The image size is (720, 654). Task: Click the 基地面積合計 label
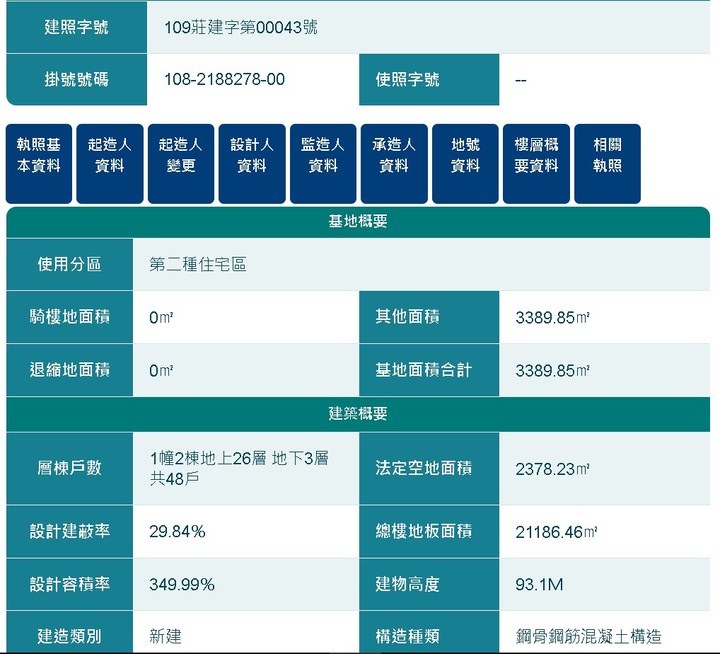coord(423,370)
